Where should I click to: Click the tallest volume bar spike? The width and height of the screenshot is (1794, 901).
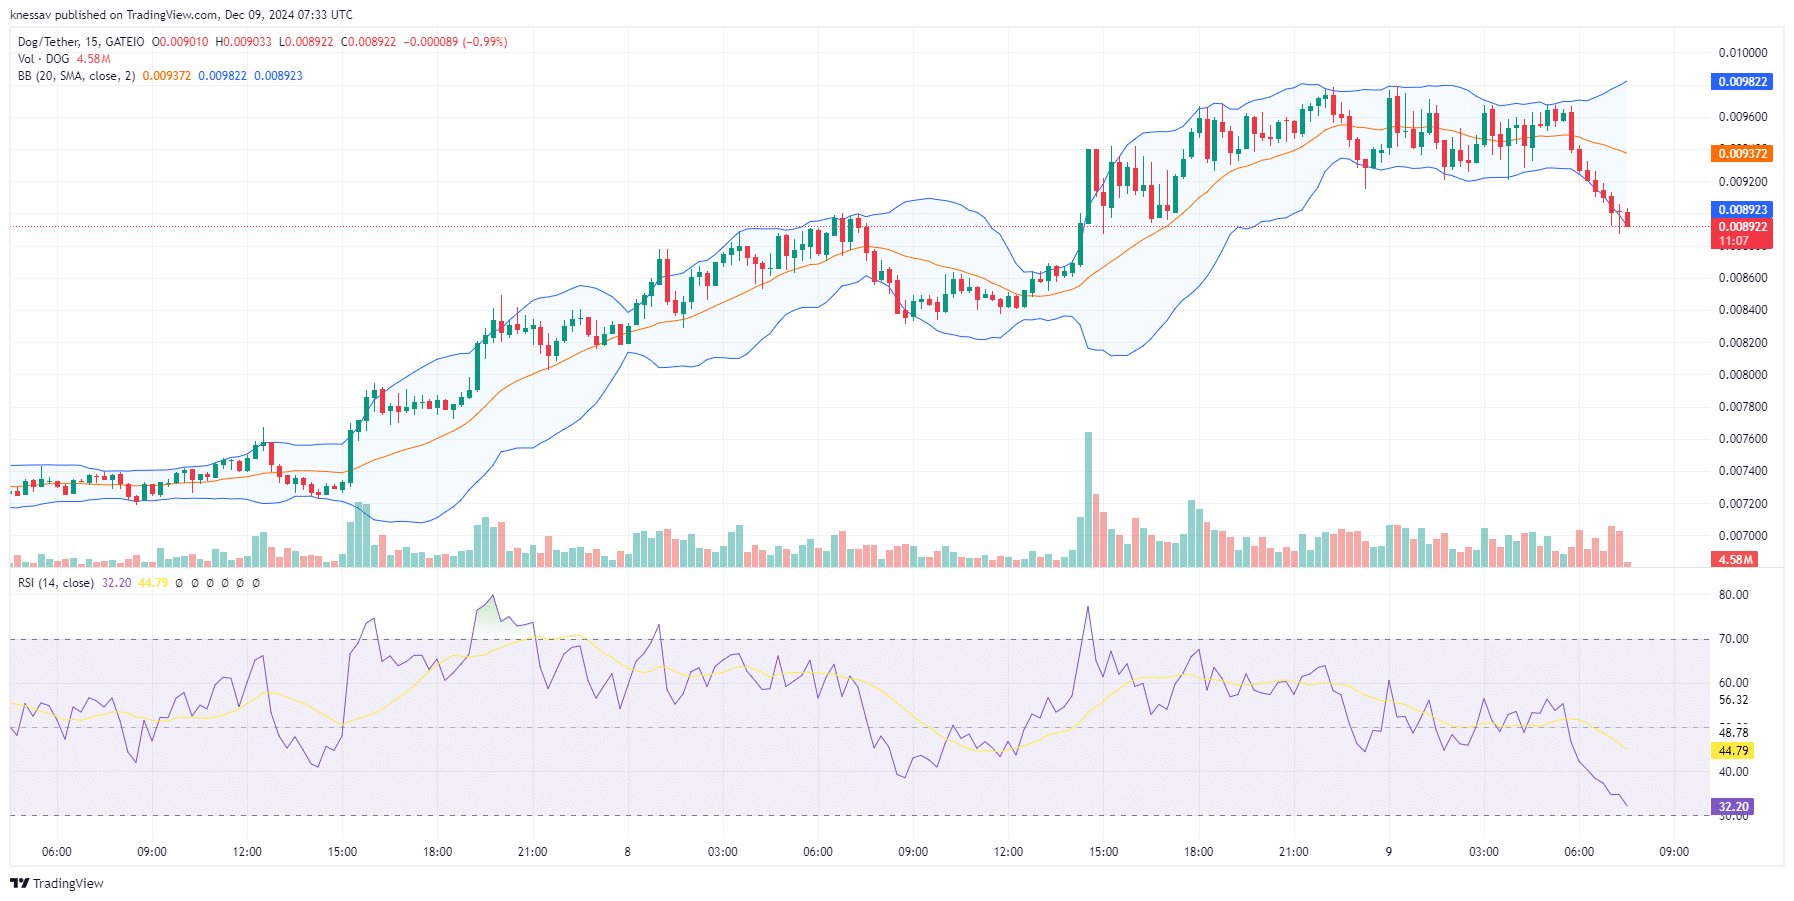(1088, 499)
